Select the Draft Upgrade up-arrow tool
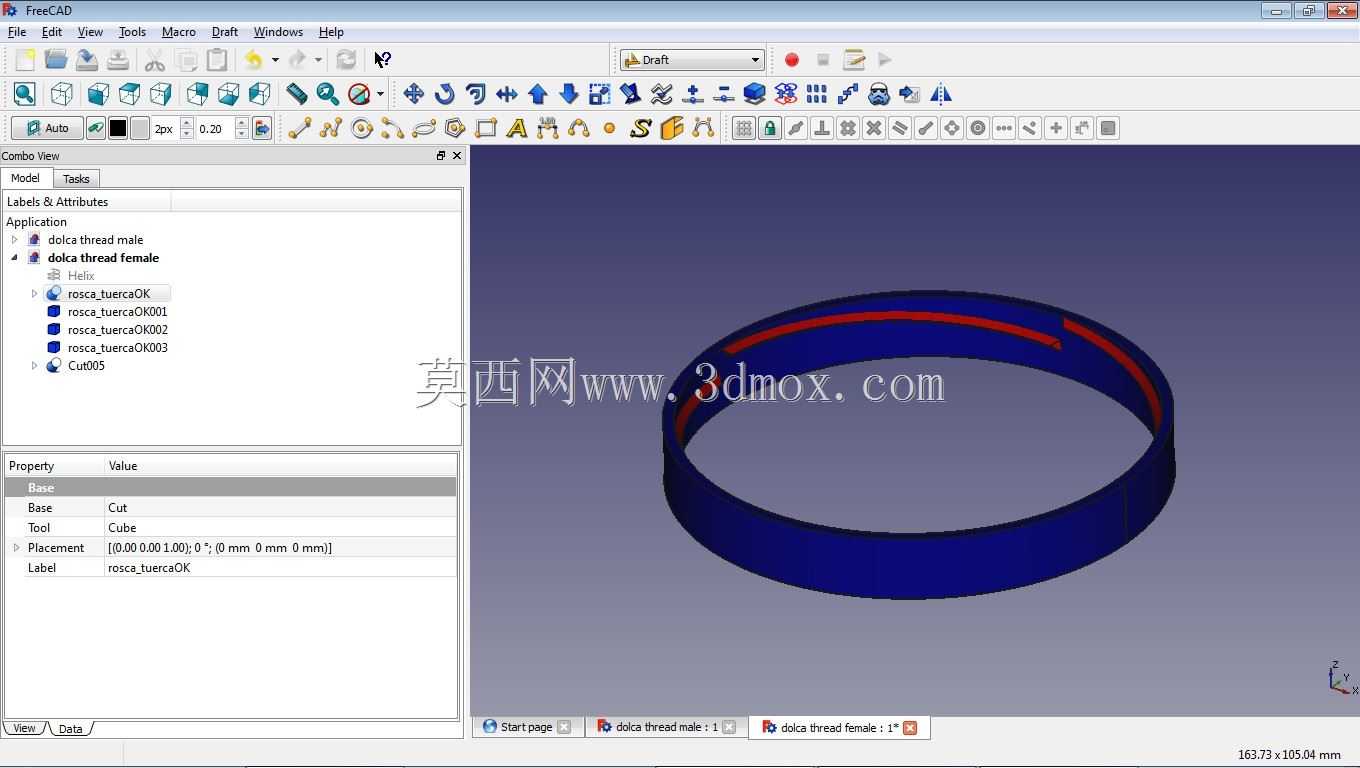The image size is (1360, 768). 537,94
